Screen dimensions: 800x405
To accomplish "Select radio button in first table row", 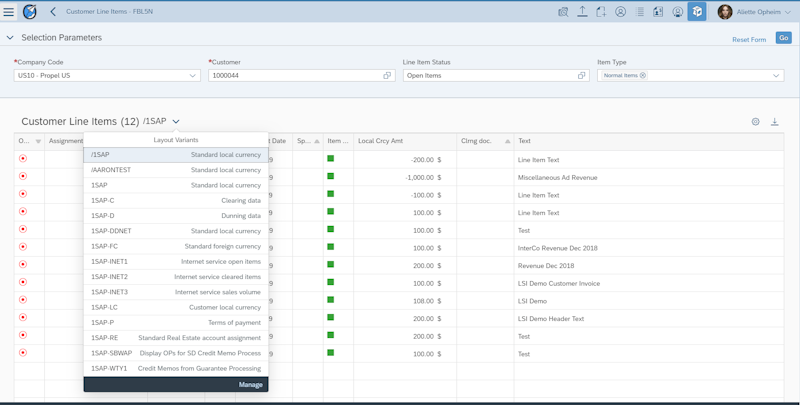I will [23, 159].
